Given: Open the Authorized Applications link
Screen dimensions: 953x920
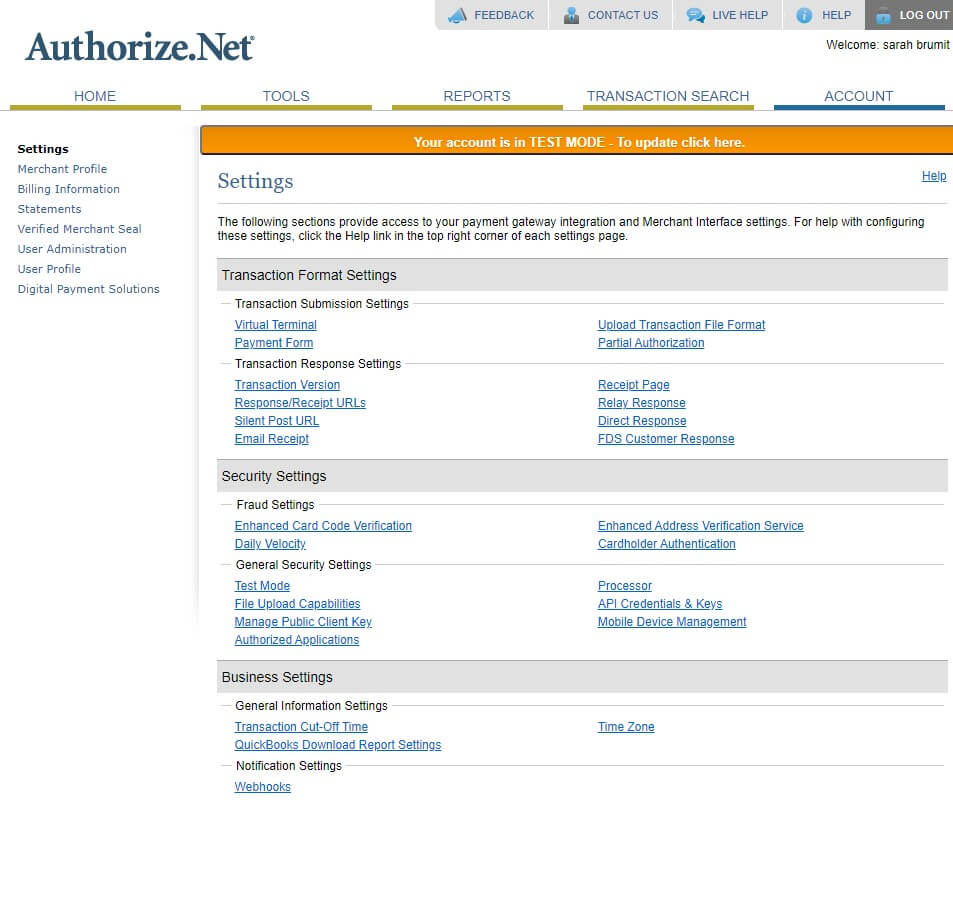Looking at the screenshot, I should [297, 640].
